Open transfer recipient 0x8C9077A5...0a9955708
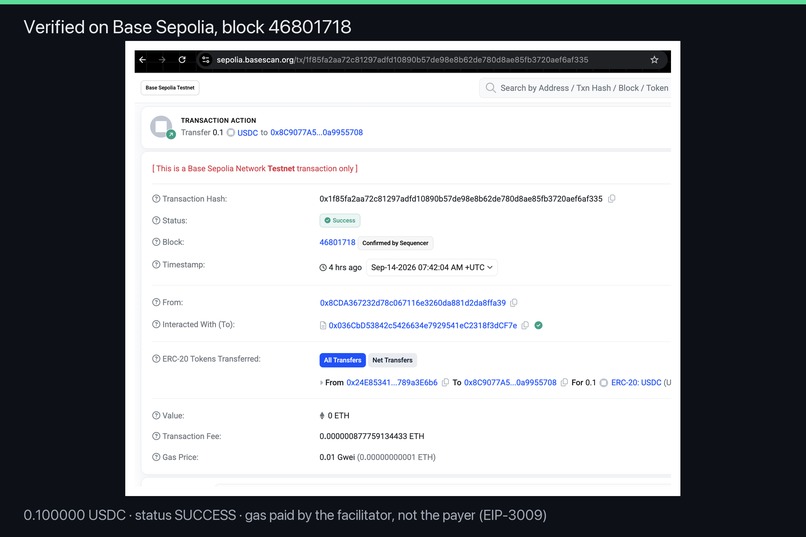 [510, 382]
